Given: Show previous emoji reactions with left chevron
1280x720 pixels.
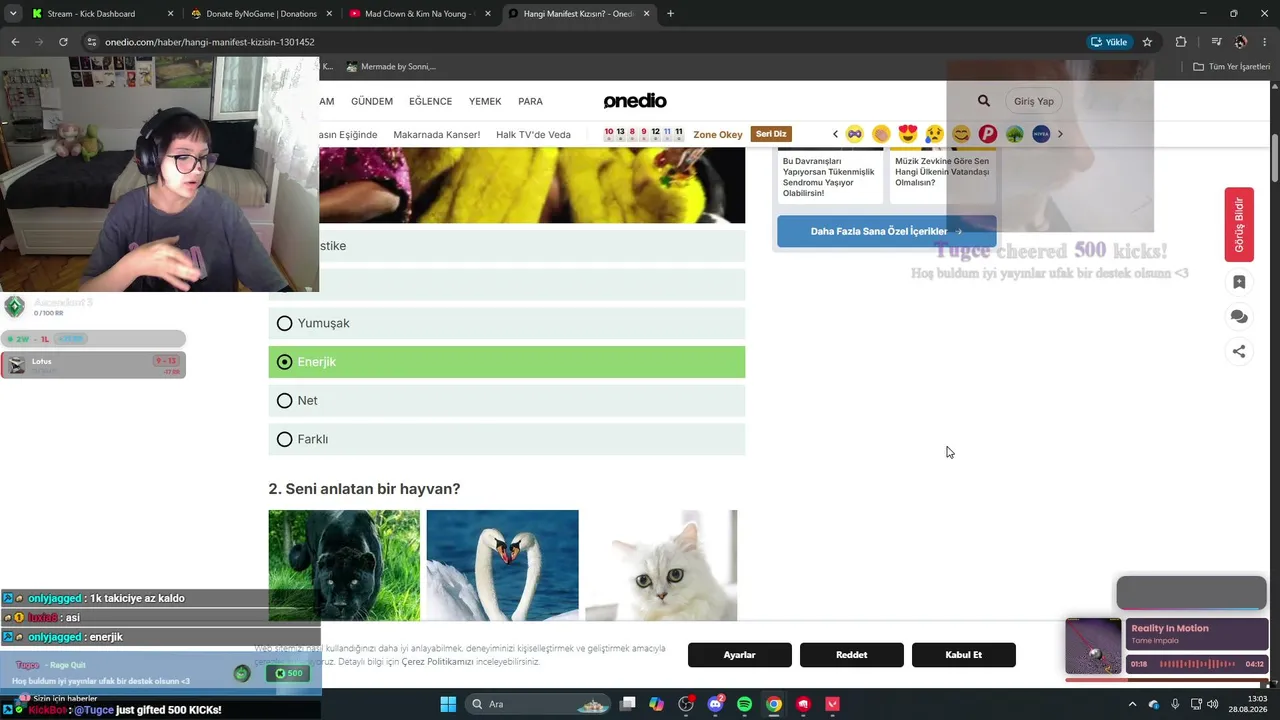Looking at the screenshot, I should point(835,134).
